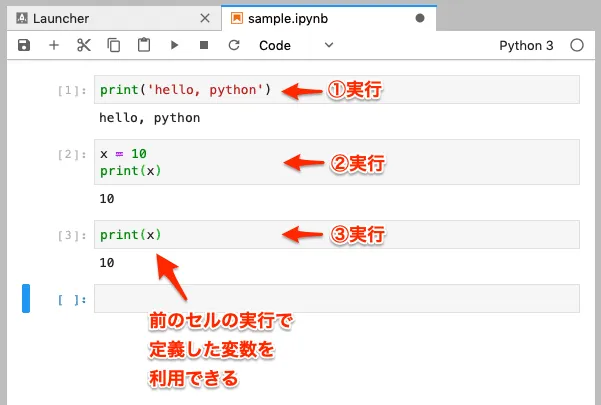Click into the empty bottom cell

coord(337,298)
